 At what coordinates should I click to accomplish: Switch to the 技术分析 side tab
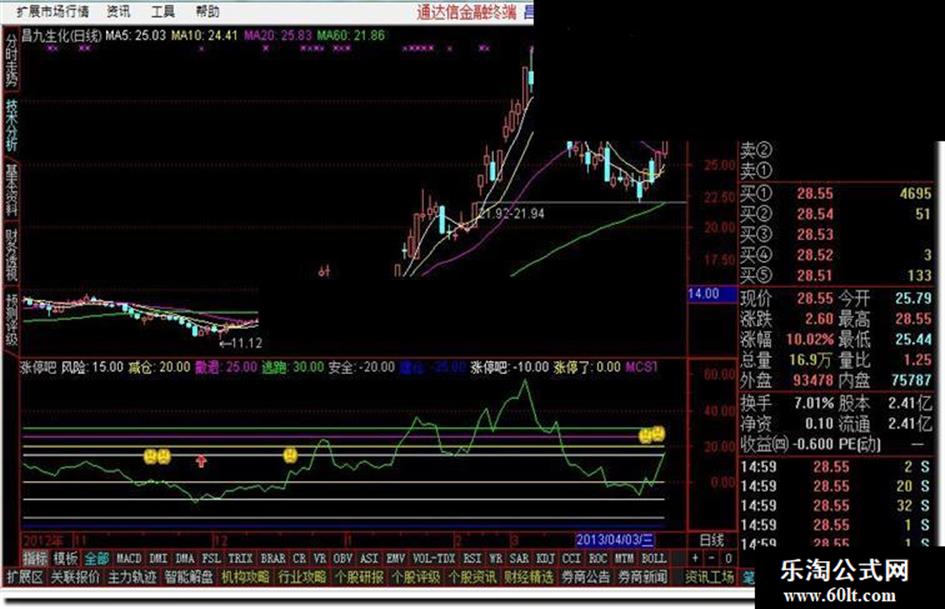tap(11, 124)
